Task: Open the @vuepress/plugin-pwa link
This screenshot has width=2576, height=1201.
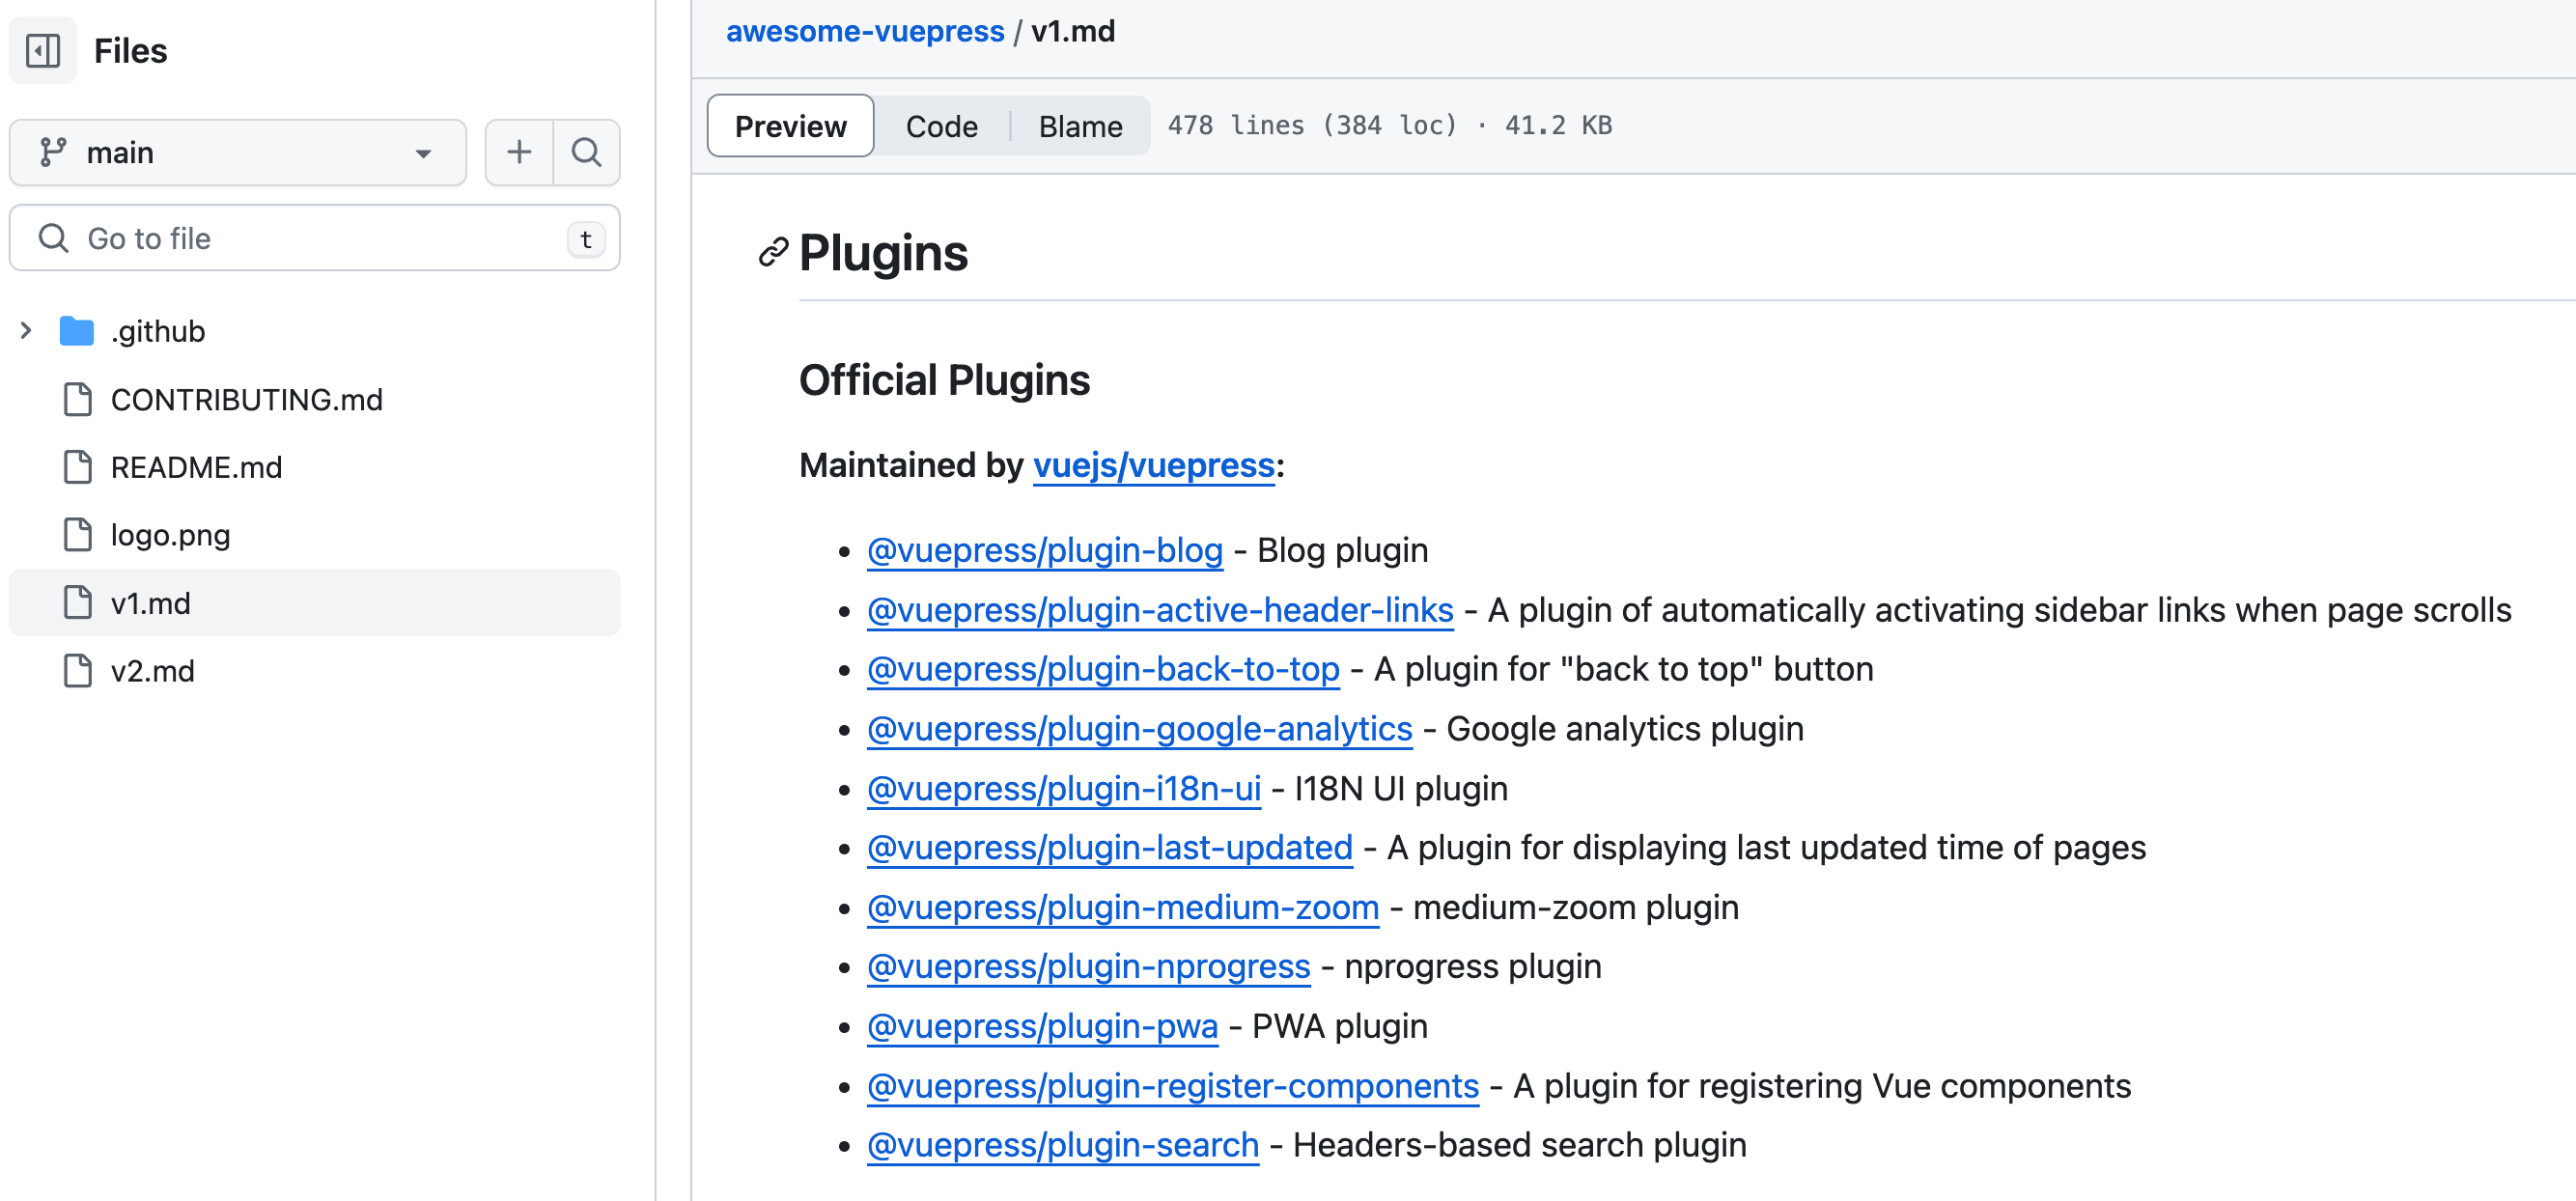Action: tap(1041, 1026)
